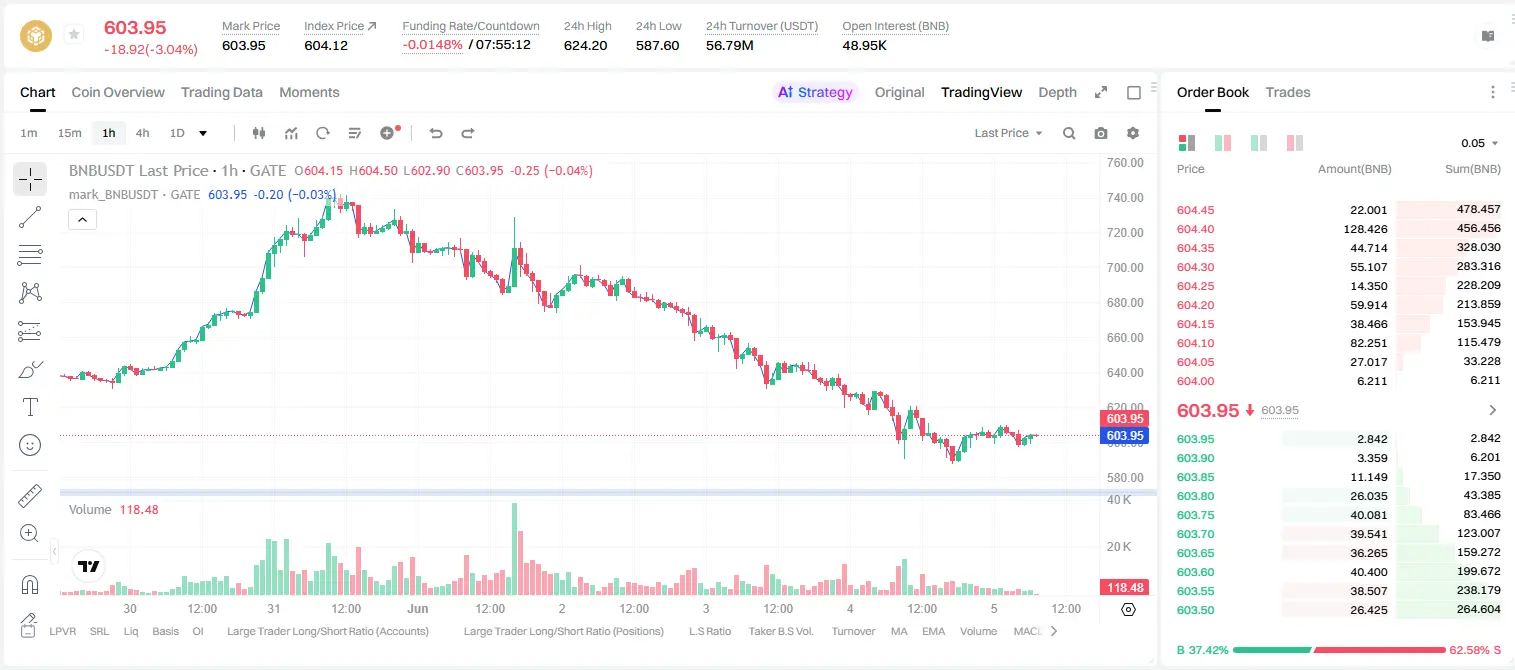Open the 0.05 price grouping dropdown
Screen dimensions: 1515x670
point(1480,143)
